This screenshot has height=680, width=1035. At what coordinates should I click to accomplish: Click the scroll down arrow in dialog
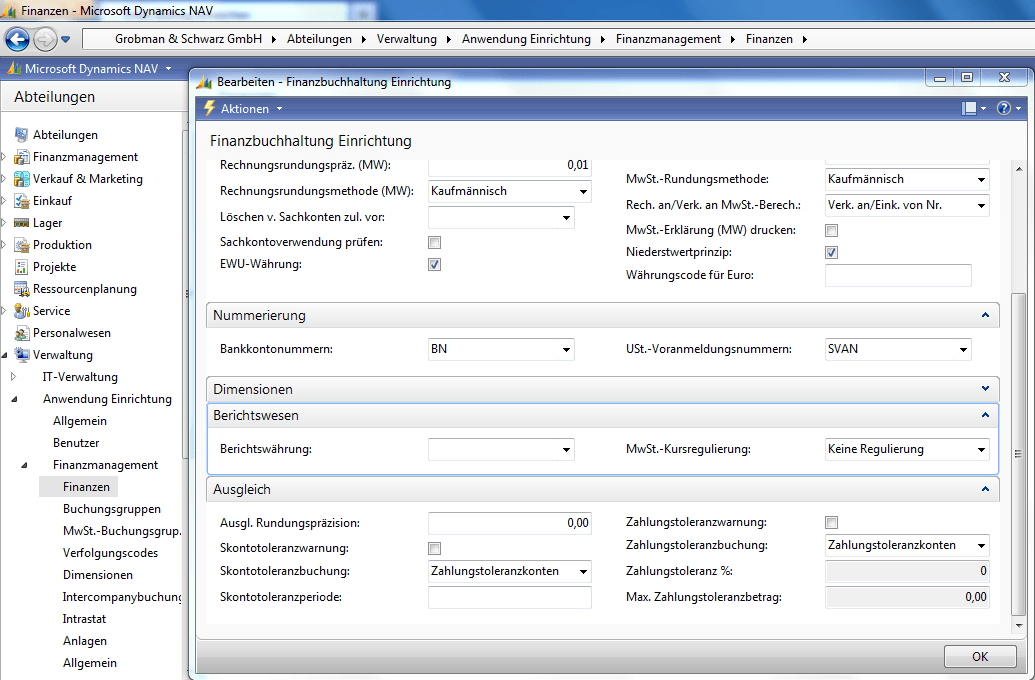point(1018,625)
